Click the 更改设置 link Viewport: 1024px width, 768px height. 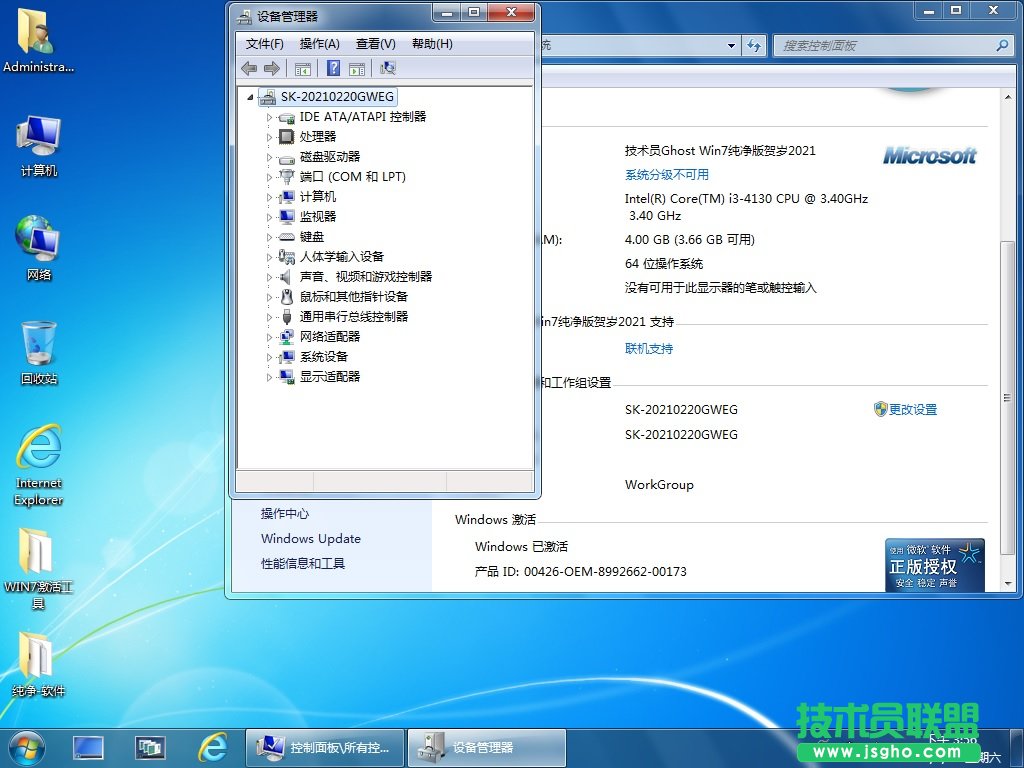click(x=912, y=409)
